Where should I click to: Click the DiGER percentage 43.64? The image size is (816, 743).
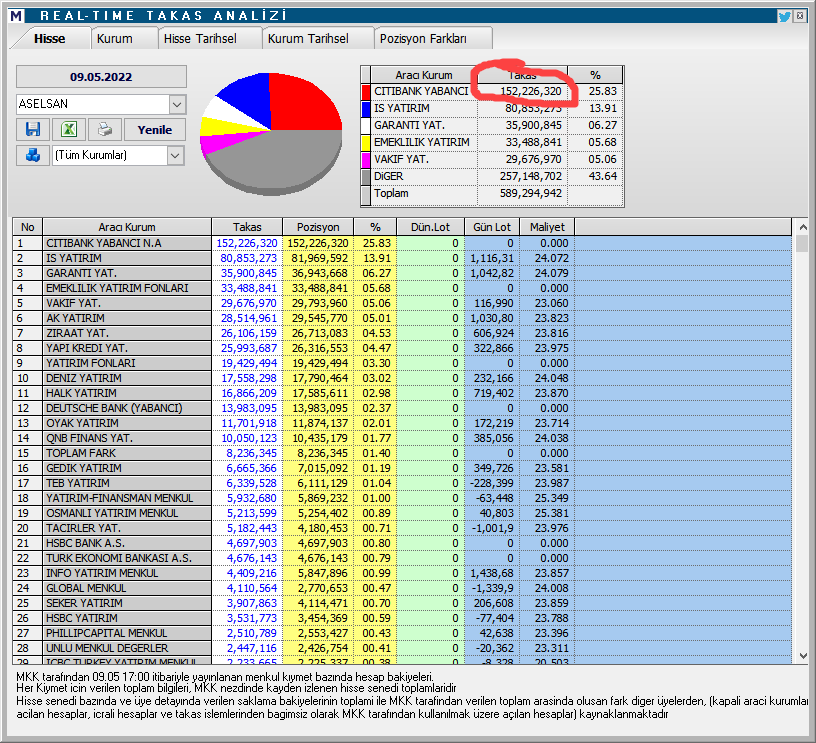[603, 176]
